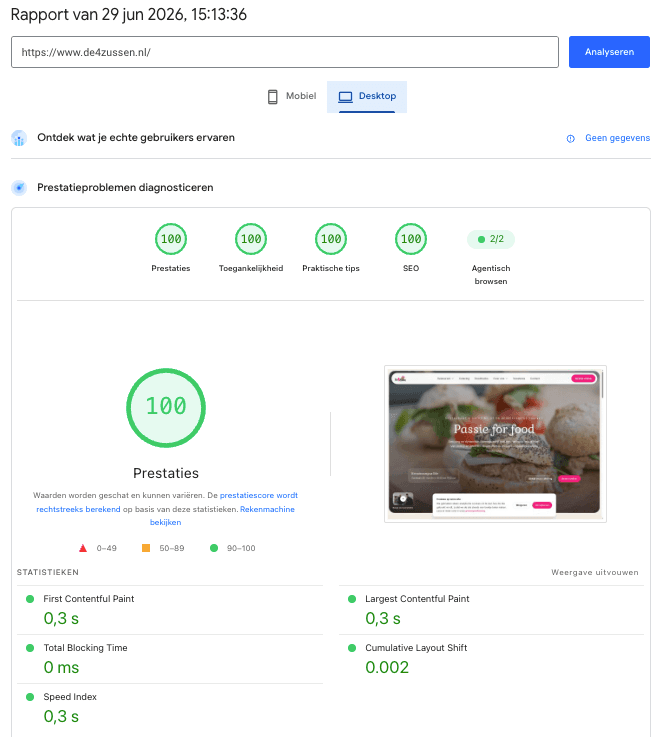Click the Analyseren button
The width and height of the screenshot is (661, 737).
(609, 52)
